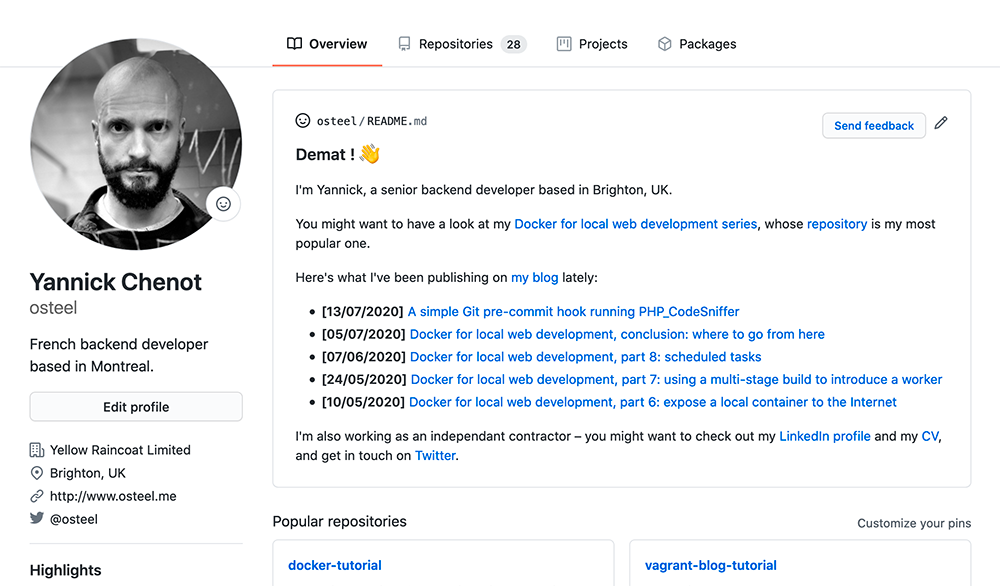
Task: Click the Packages cube icon
Action: [664, 44]
